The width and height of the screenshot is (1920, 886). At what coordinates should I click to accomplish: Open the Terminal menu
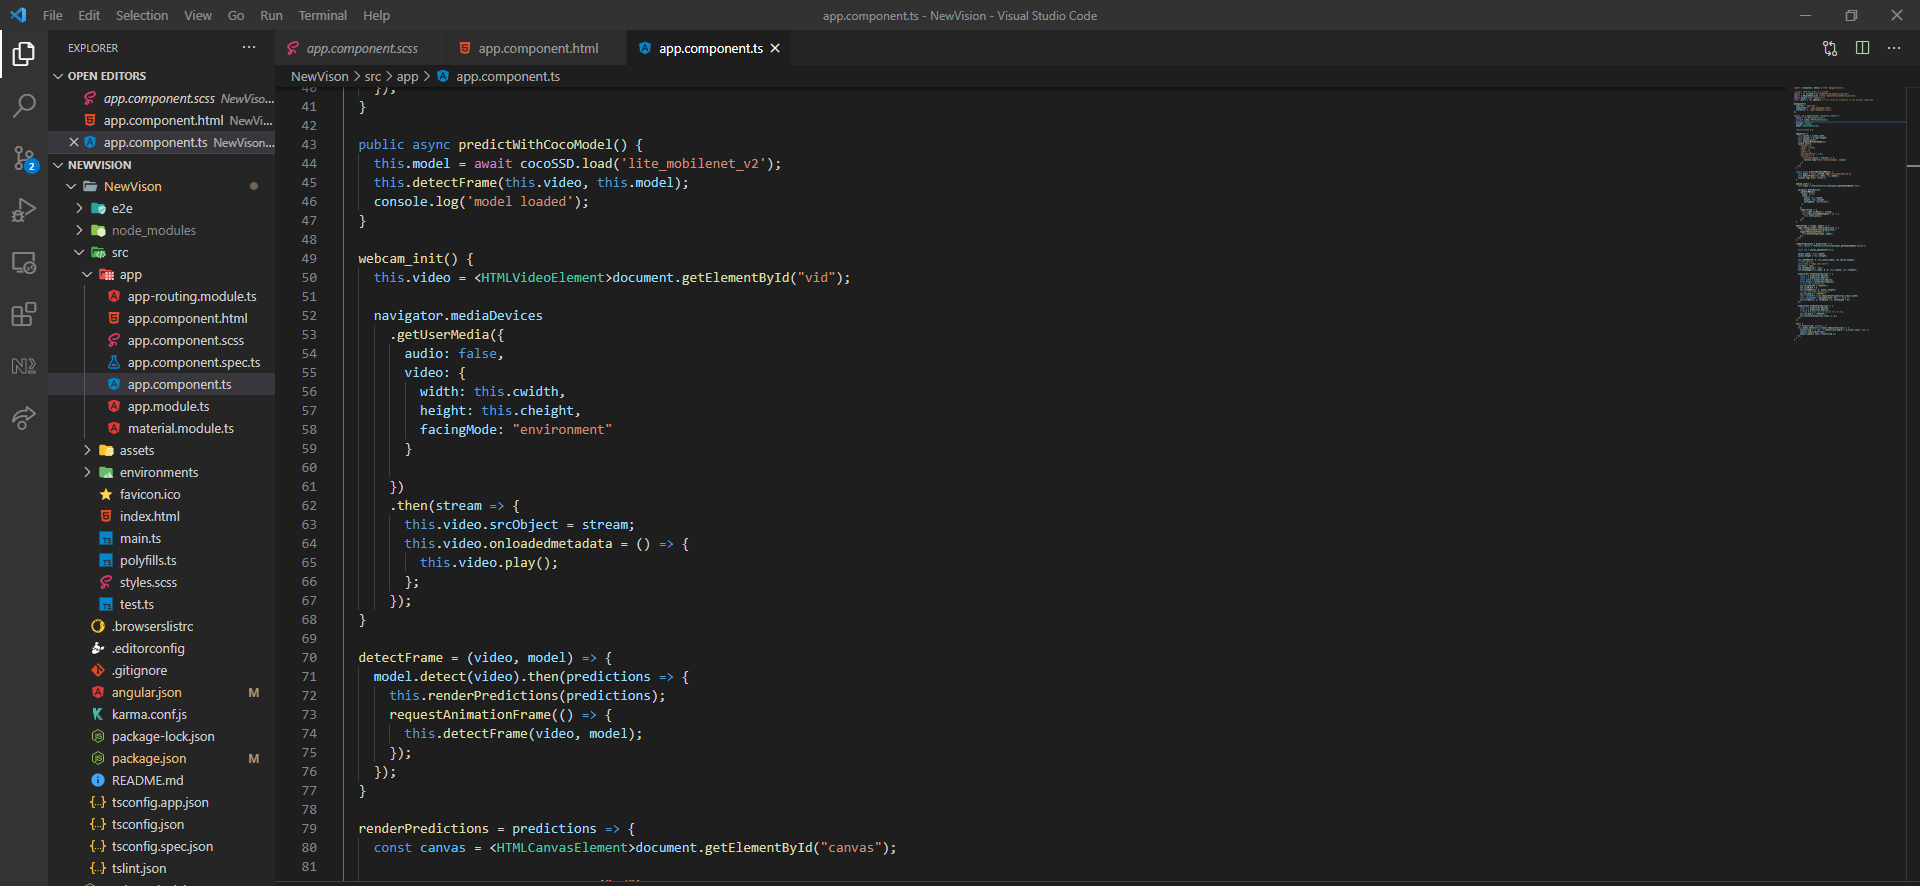(x=322, y=15)
